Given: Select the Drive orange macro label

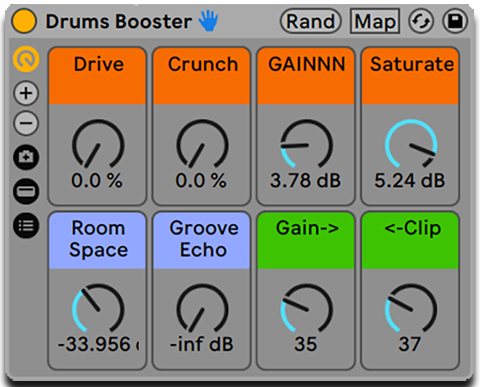Looking at the screenshot, I should 97,76.
